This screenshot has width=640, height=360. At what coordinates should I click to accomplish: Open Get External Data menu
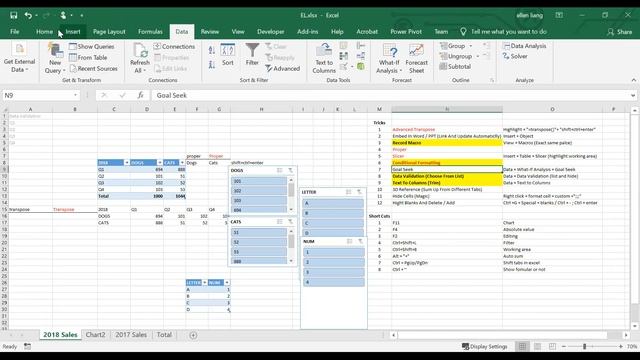(19, 58)
